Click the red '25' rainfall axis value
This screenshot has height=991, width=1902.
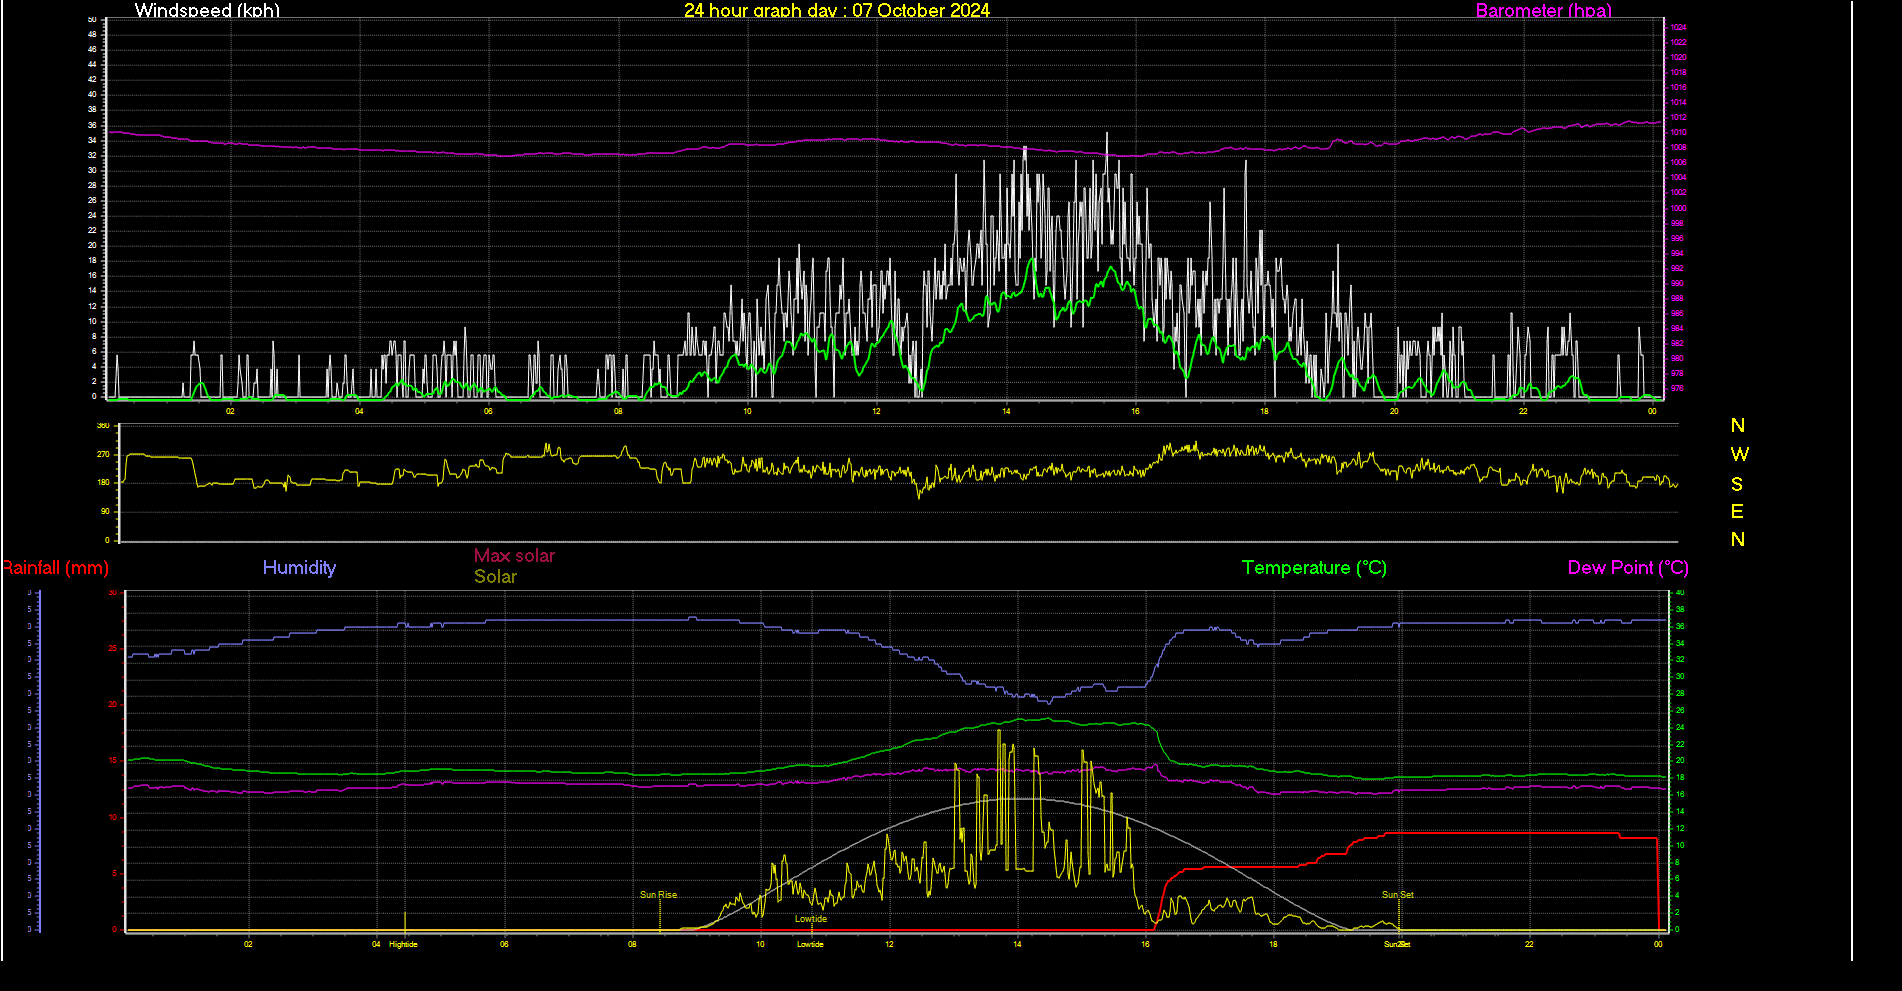coord(113,649)
